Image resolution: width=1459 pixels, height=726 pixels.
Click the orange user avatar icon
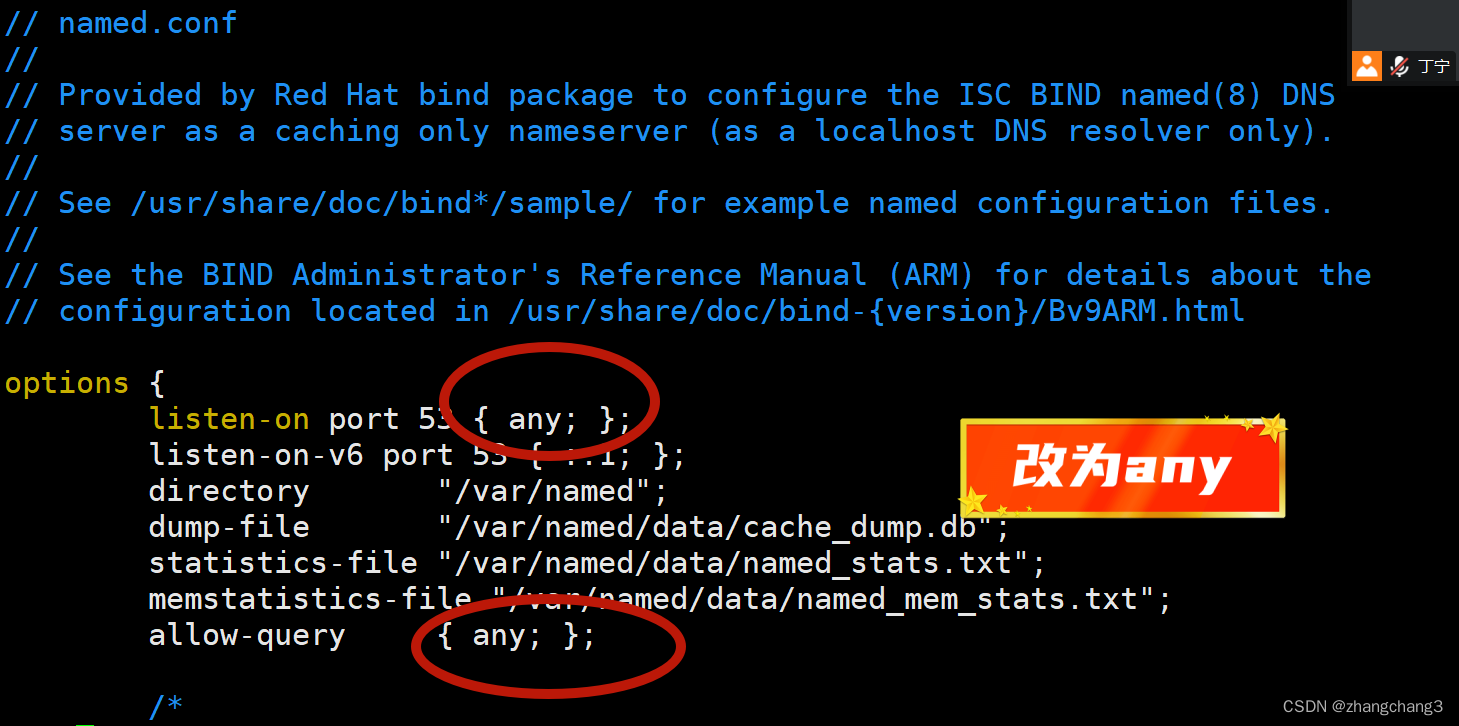1366,66
